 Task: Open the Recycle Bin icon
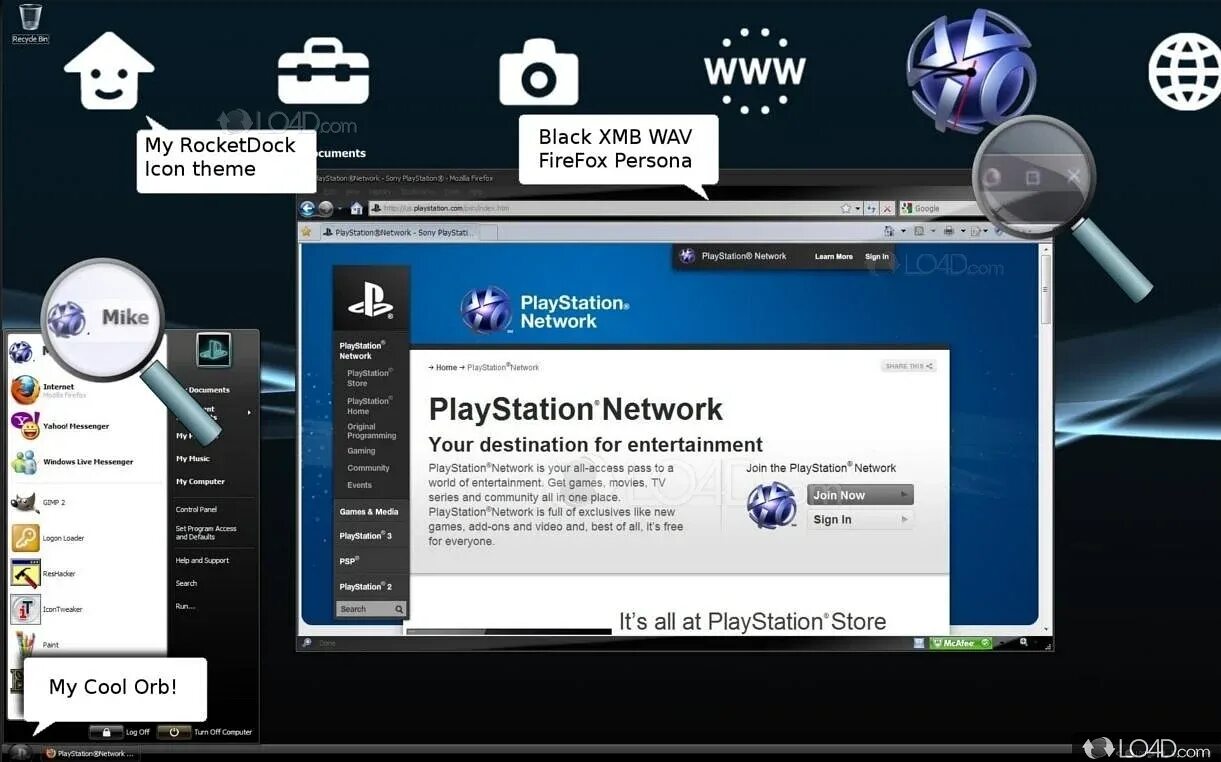[29, 18]
